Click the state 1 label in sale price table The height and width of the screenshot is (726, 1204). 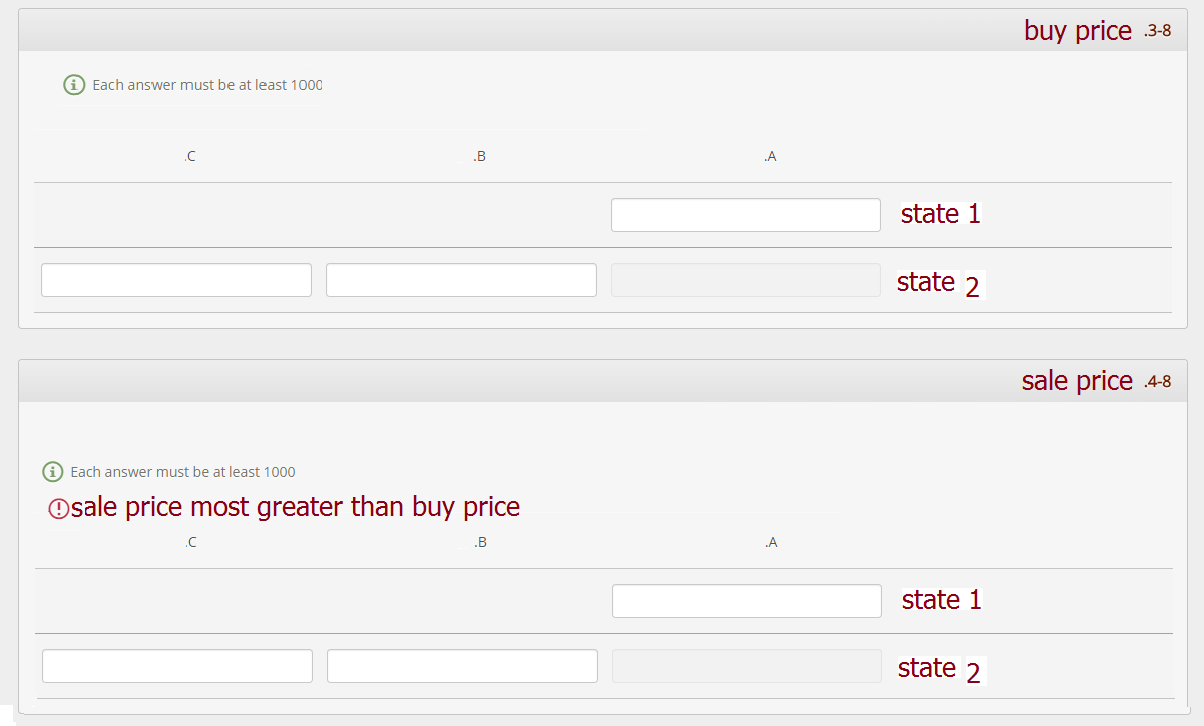pyautogui.click(x=941, y=600)
